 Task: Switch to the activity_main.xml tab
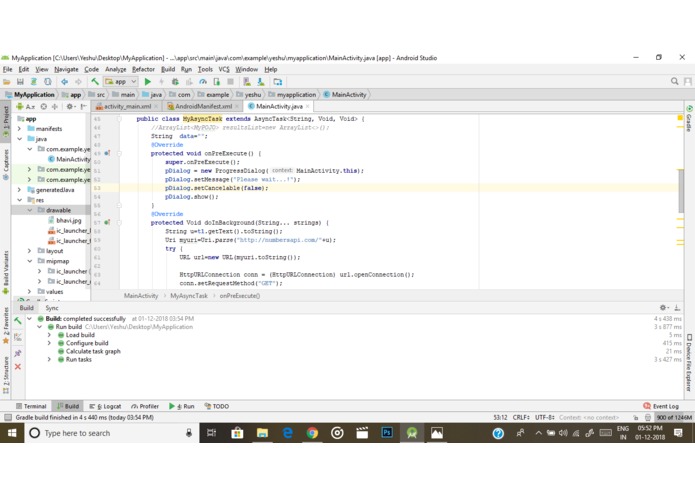click(x=127, y=106)
